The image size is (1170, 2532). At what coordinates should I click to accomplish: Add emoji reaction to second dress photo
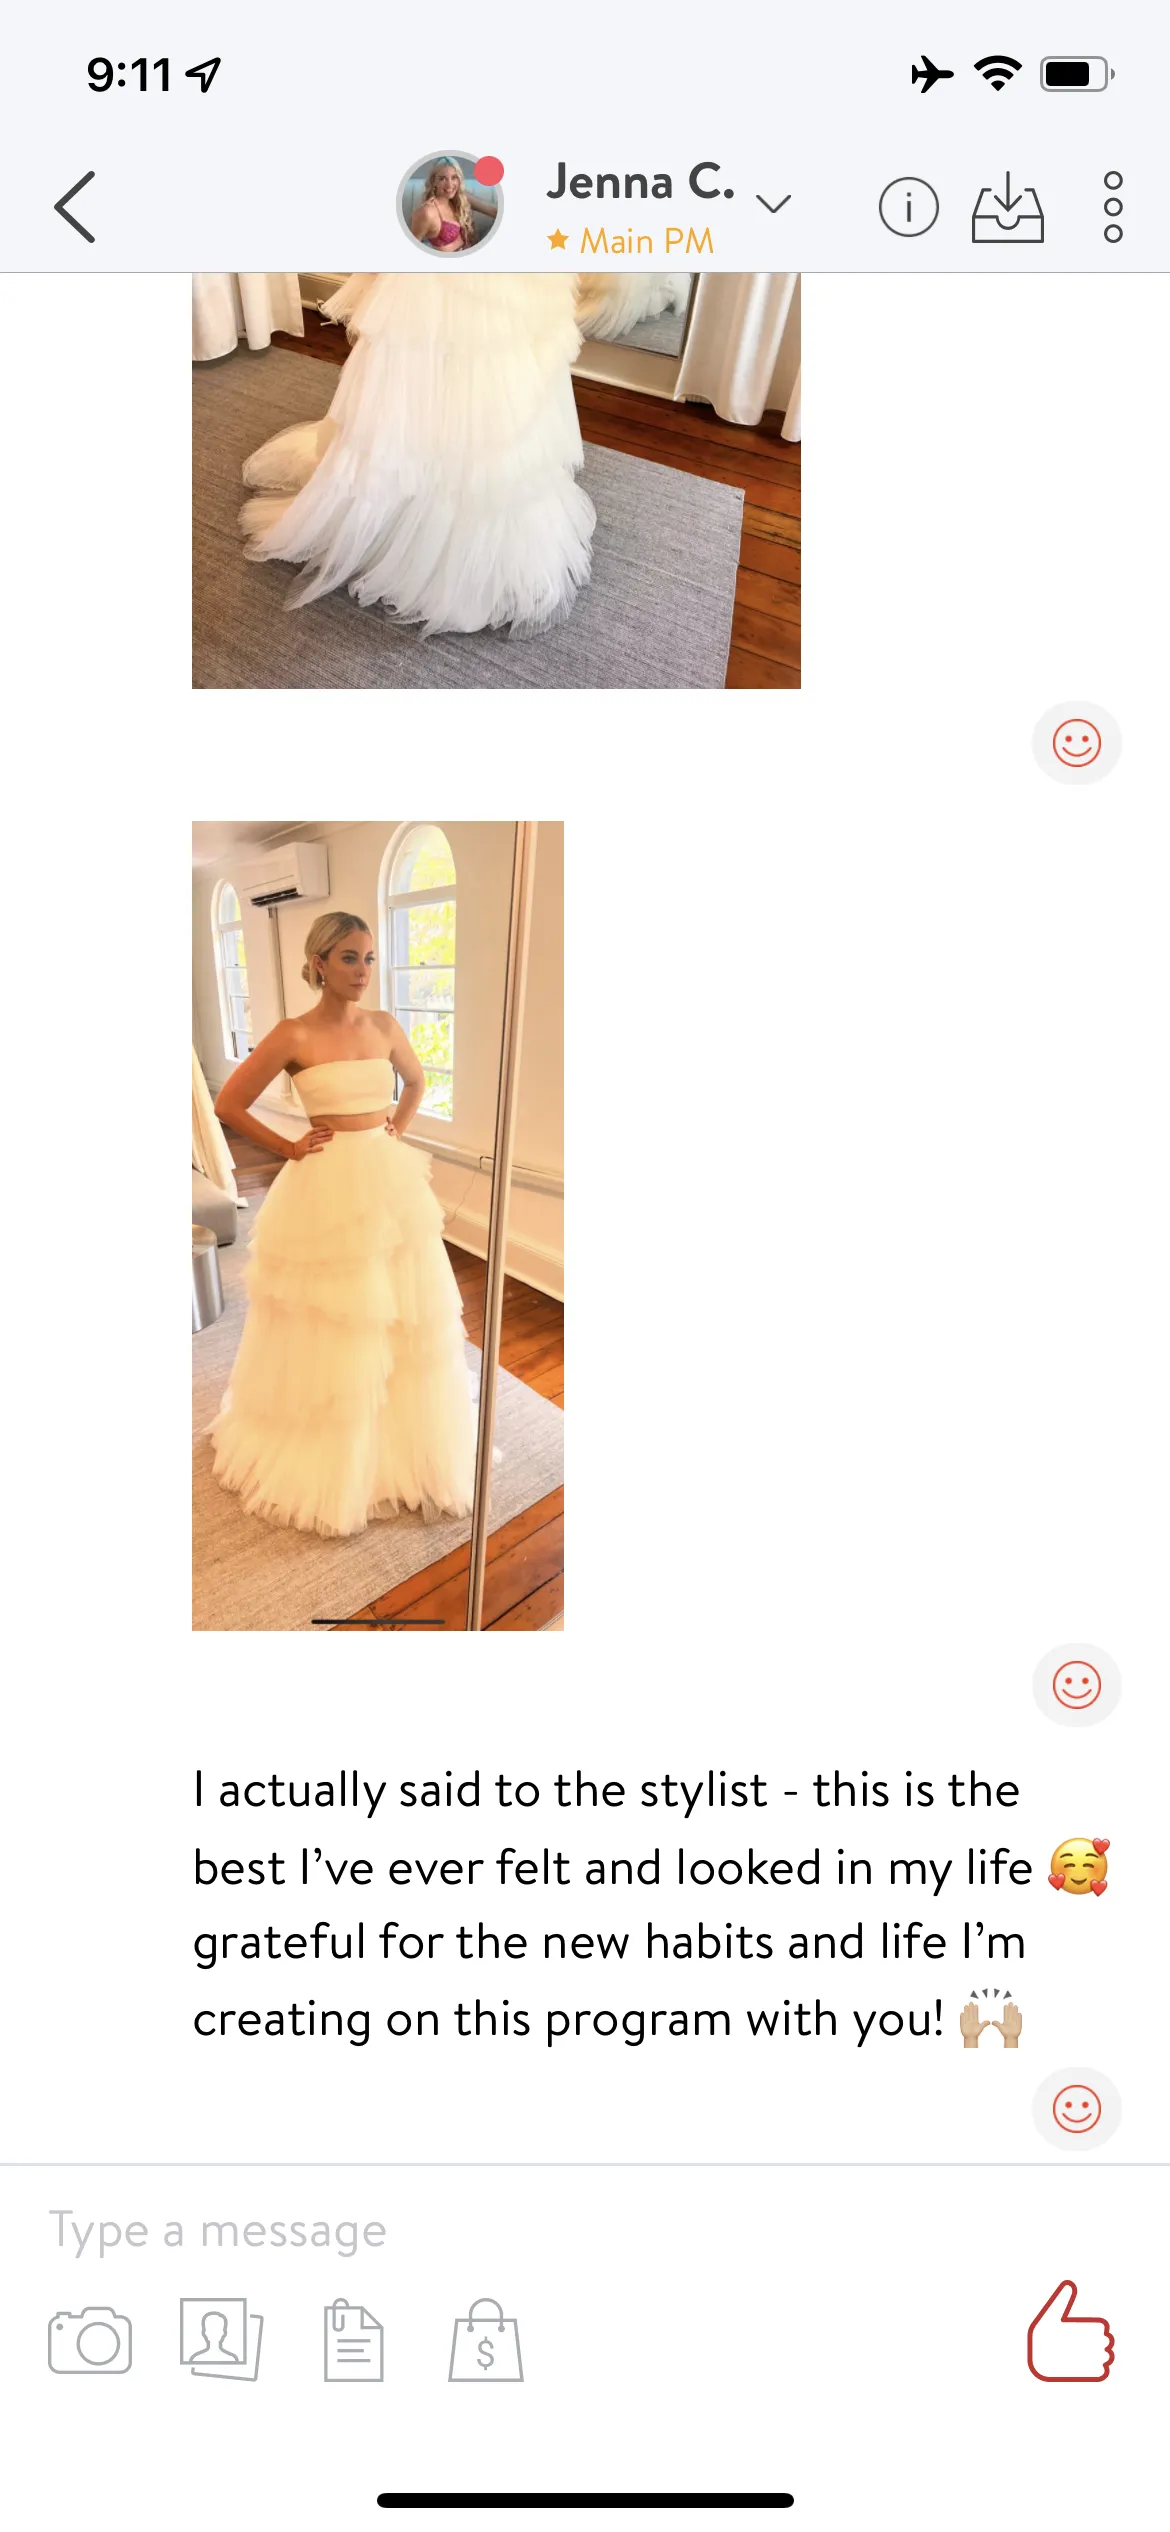(x=1076, y=1686)
